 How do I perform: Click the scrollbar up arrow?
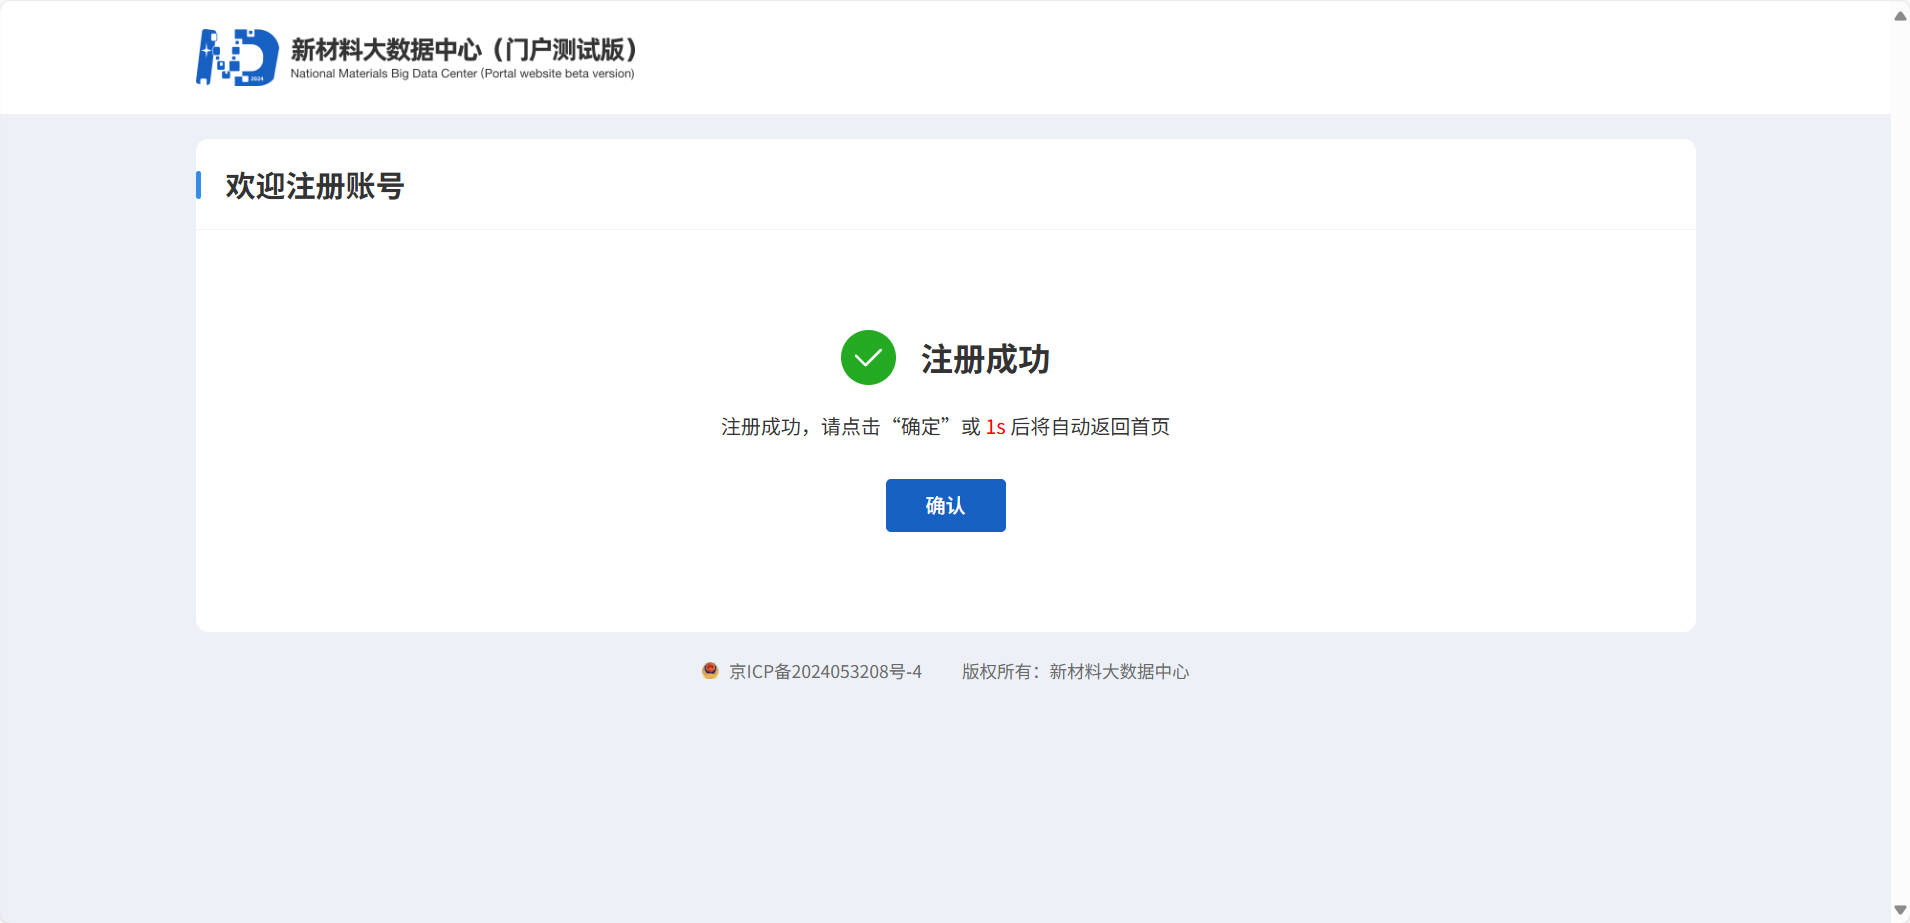tap(1900, 16)
